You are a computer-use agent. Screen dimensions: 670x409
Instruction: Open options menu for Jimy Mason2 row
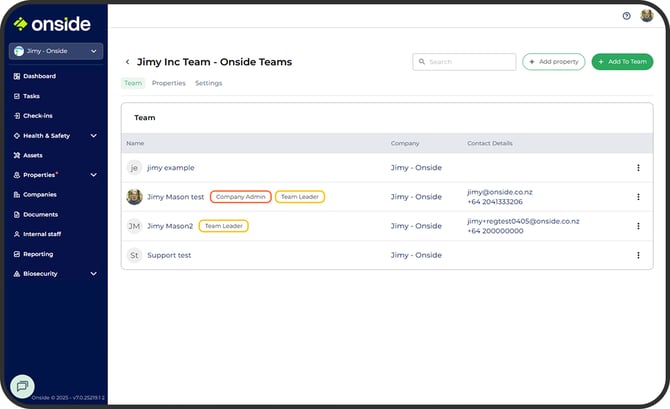[x=638, y=226]
